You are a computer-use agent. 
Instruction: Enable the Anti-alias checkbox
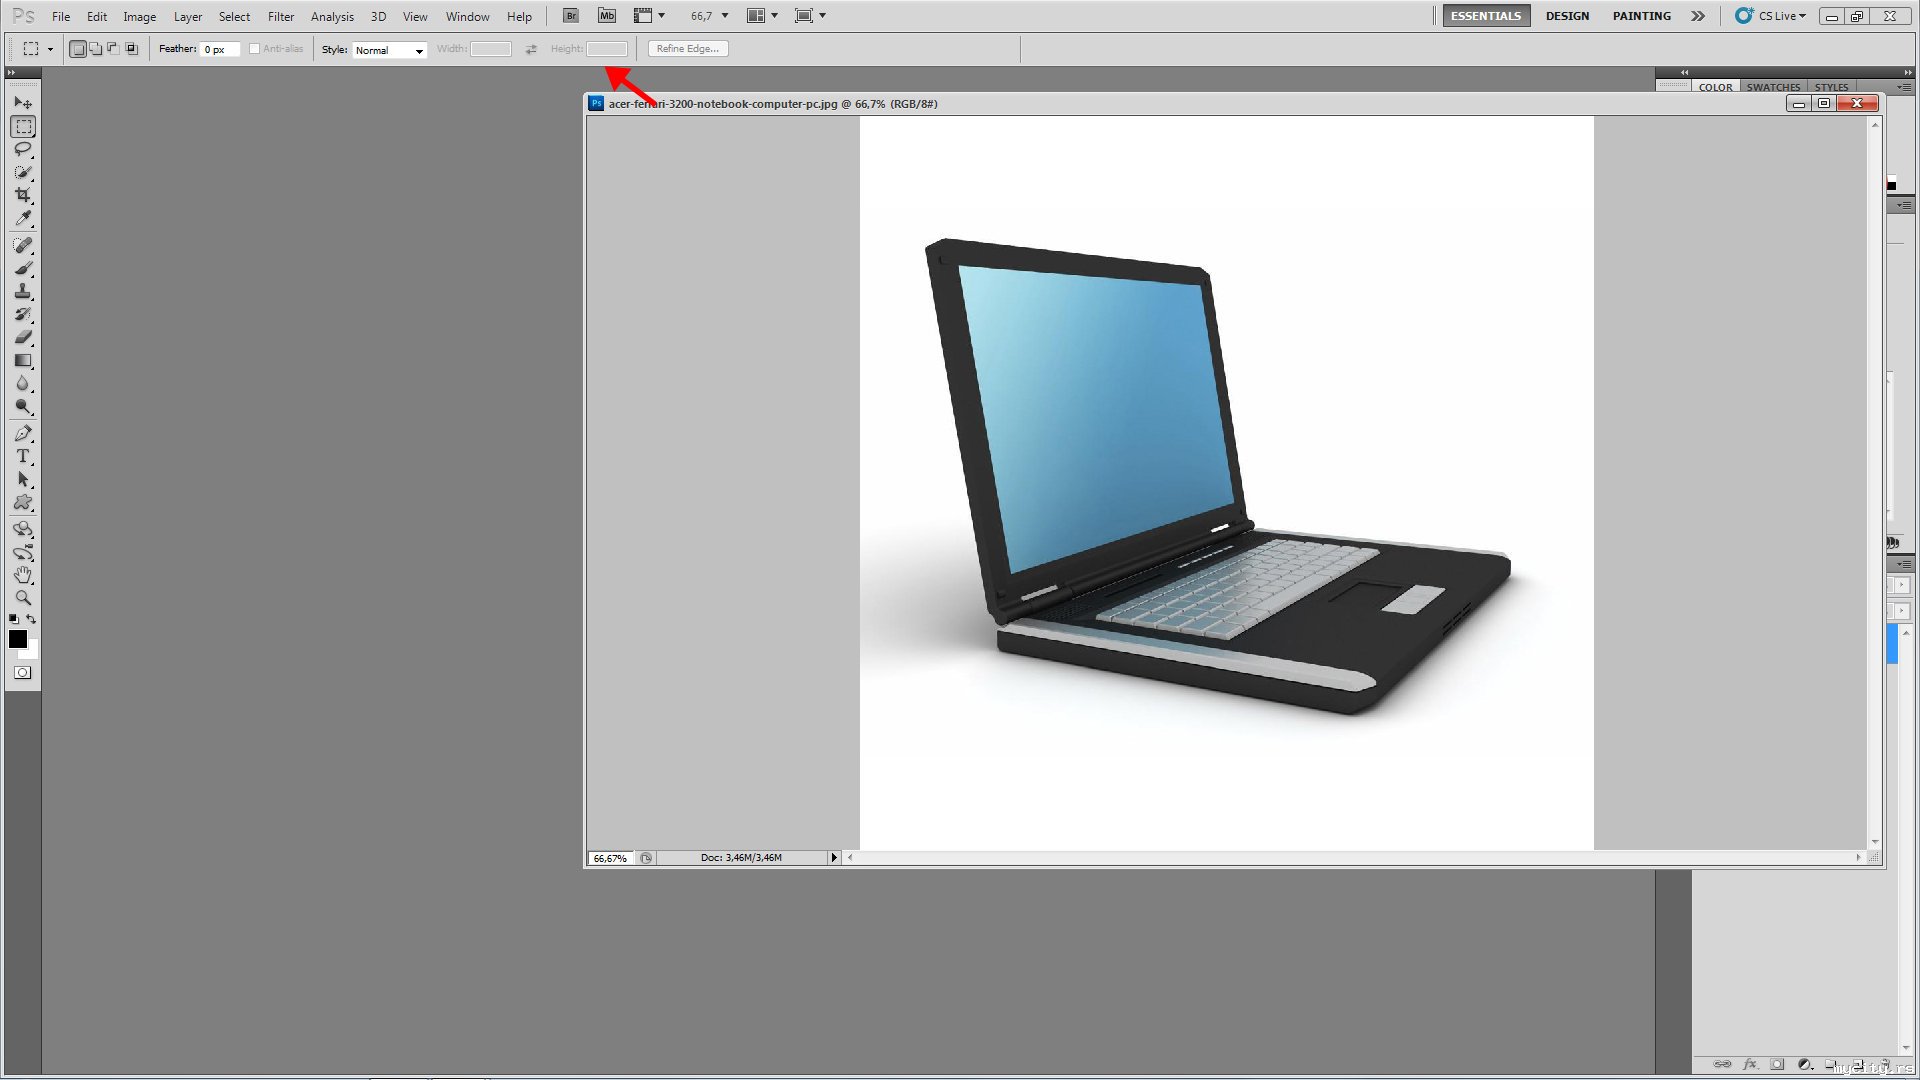pyautogui.click(x=255, y=49)
